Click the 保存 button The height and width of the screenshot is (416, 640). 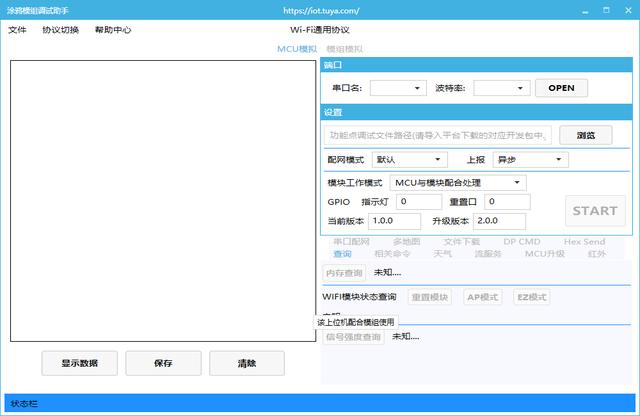163,363
